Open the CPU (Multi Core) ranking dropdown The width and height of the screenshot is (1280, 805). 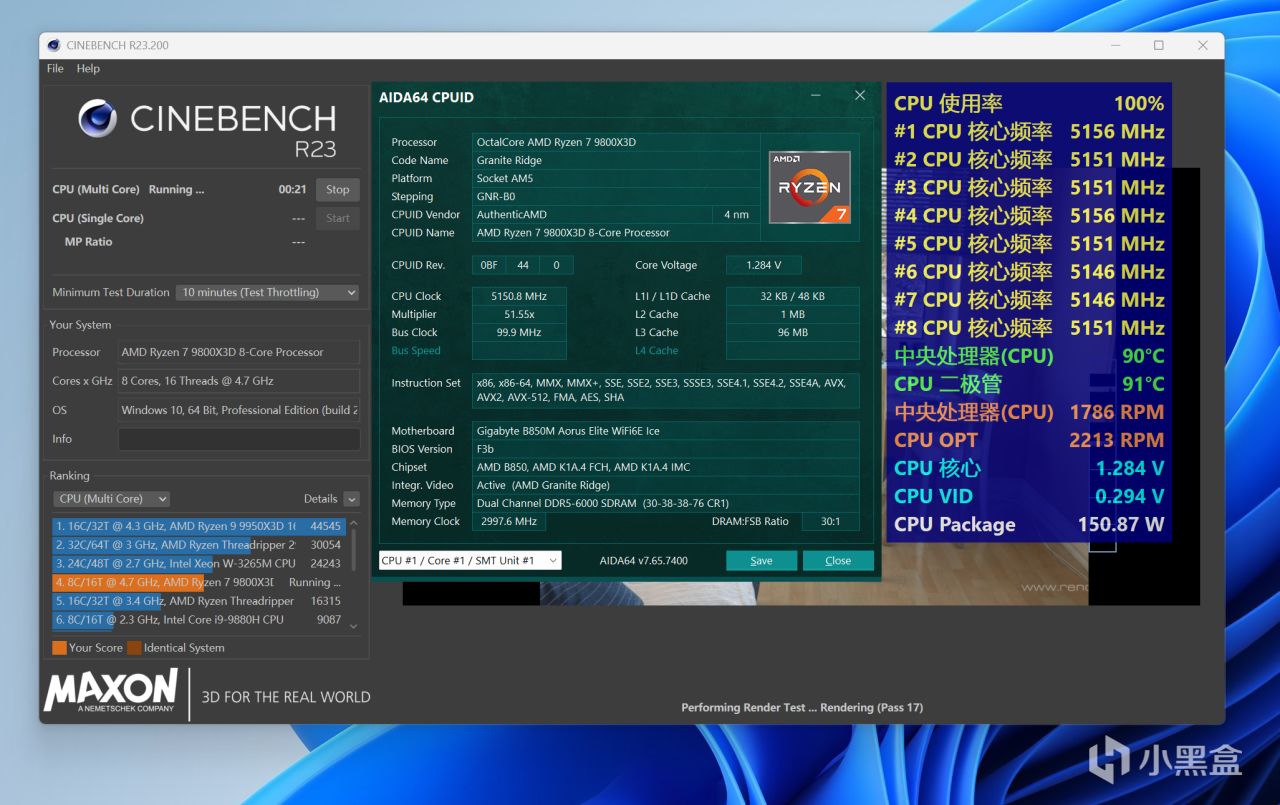pyautogui.click(x=111, y=499)
